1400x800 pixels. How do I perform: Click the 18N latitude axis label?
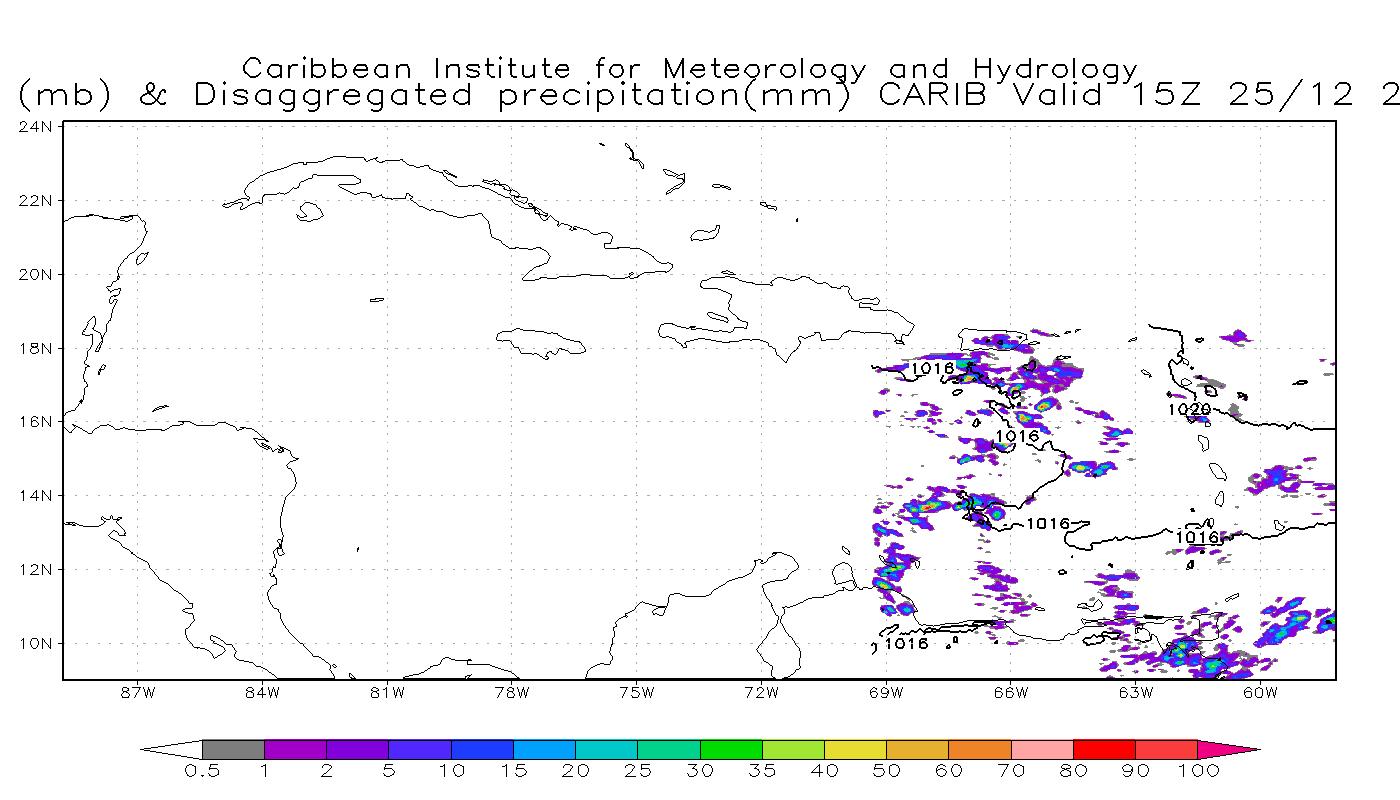36,348
